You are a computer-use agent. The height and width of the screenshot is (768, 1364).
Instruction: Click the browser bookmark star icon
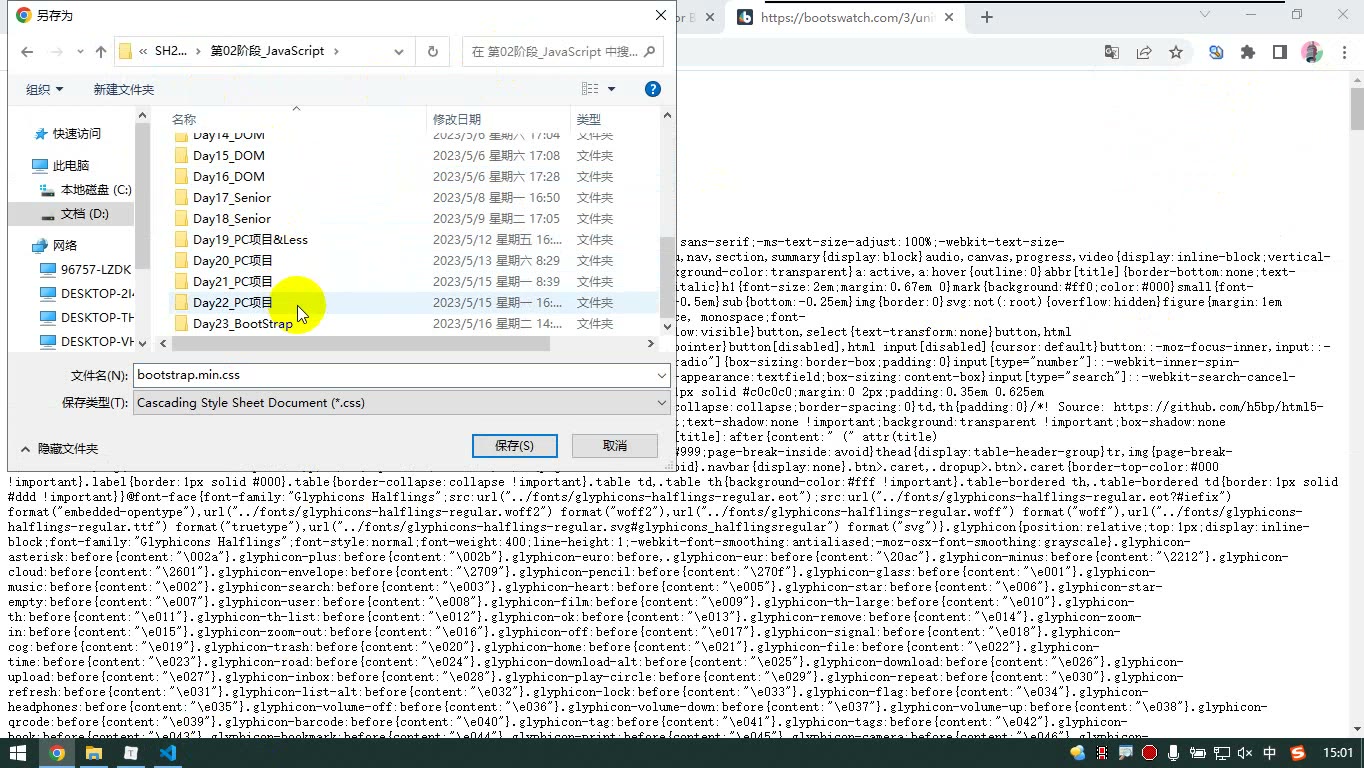tap(1176, 53)
